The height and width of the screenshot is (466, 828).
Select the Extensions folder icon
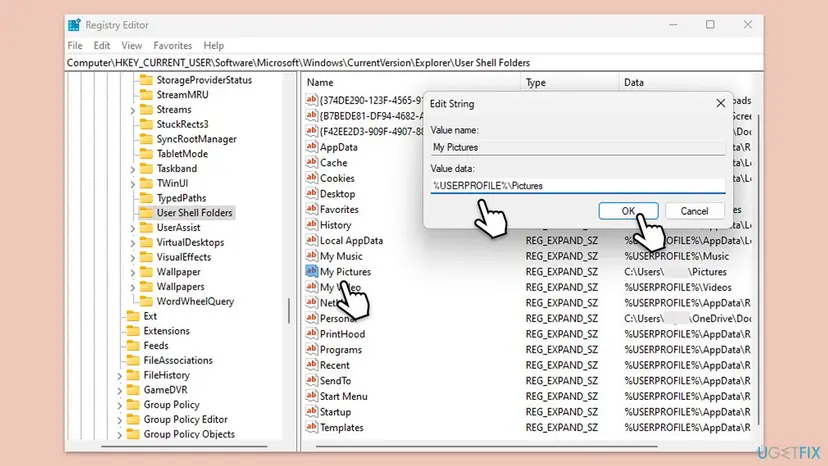(x=133, y=331)
